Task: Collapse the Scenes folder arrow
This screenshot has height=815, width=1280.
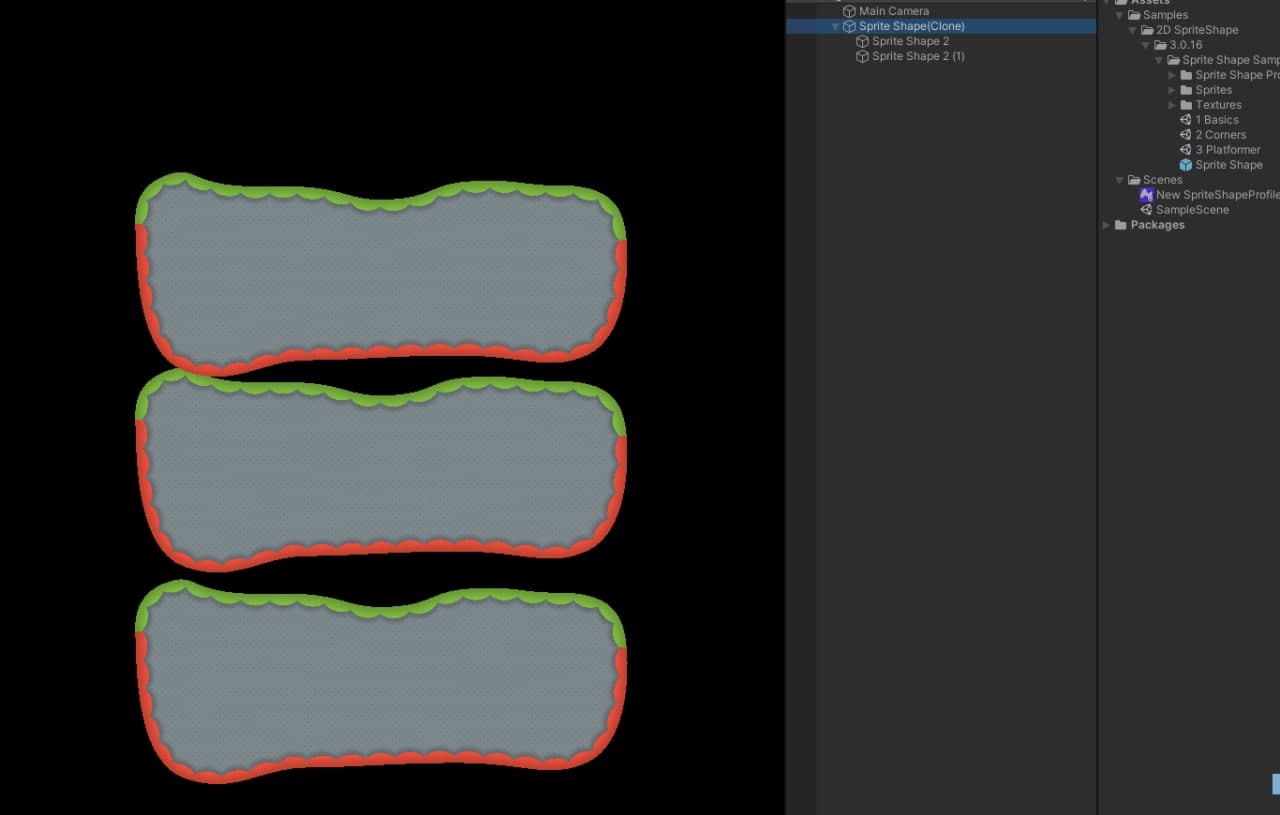Action: [x=1120, y=180]
